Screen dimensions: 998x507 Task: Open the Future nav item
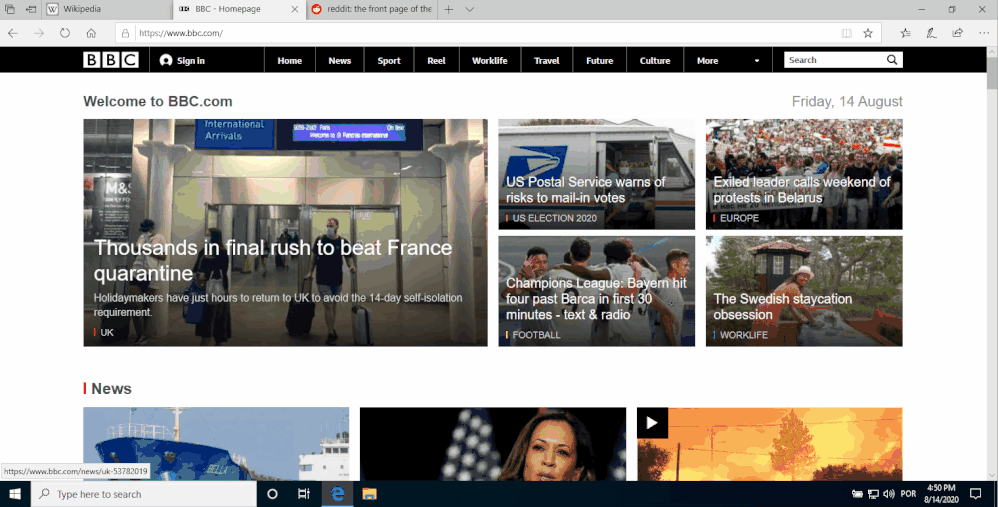click(600, 60)
